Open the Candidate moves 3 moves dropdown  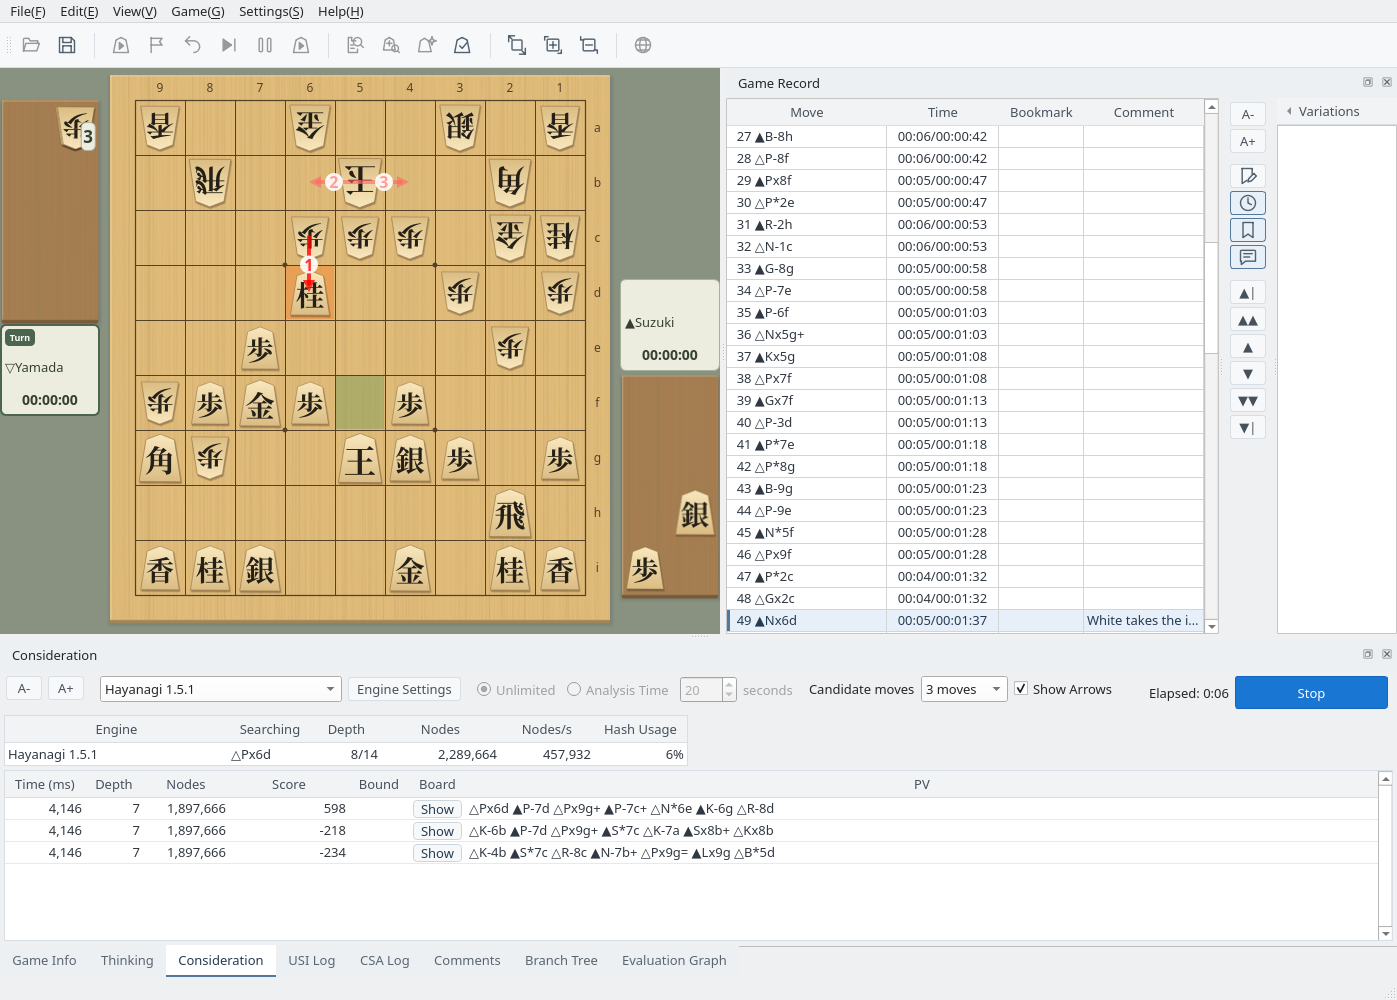tap(964, 689)
